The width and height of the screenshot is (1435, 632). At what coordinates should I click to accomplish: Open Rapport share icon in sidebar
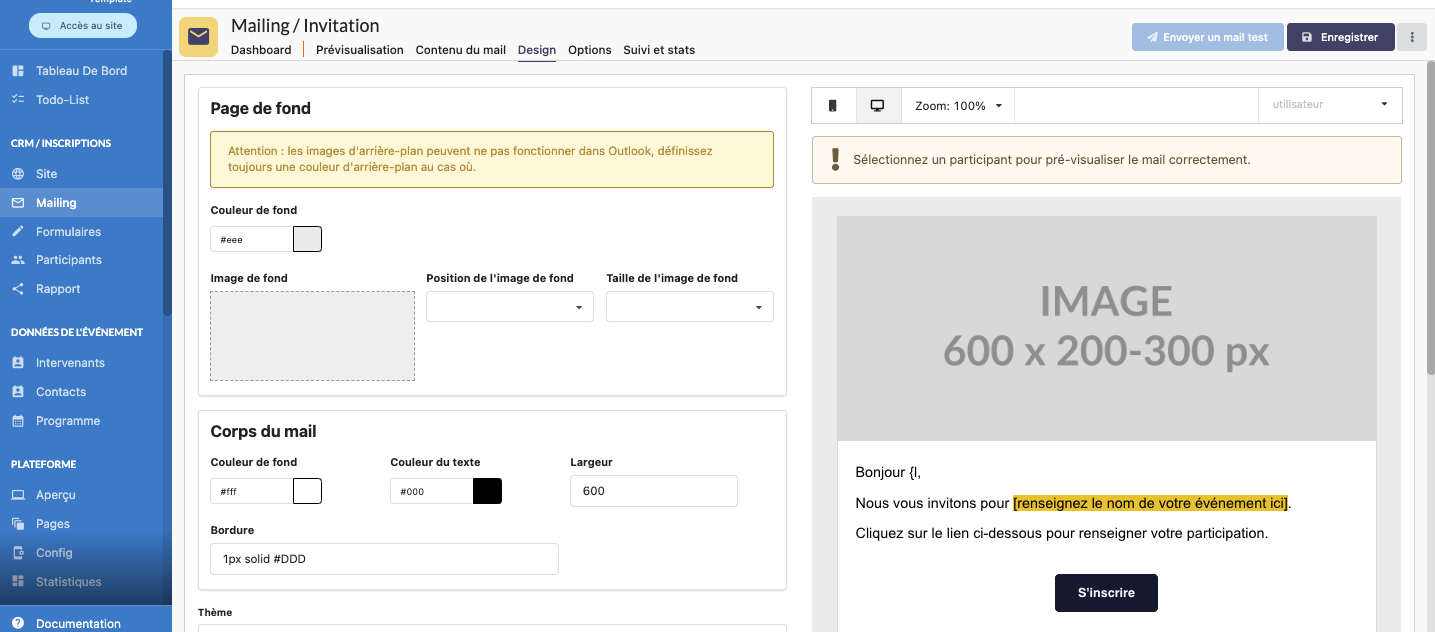click(18, 289)
